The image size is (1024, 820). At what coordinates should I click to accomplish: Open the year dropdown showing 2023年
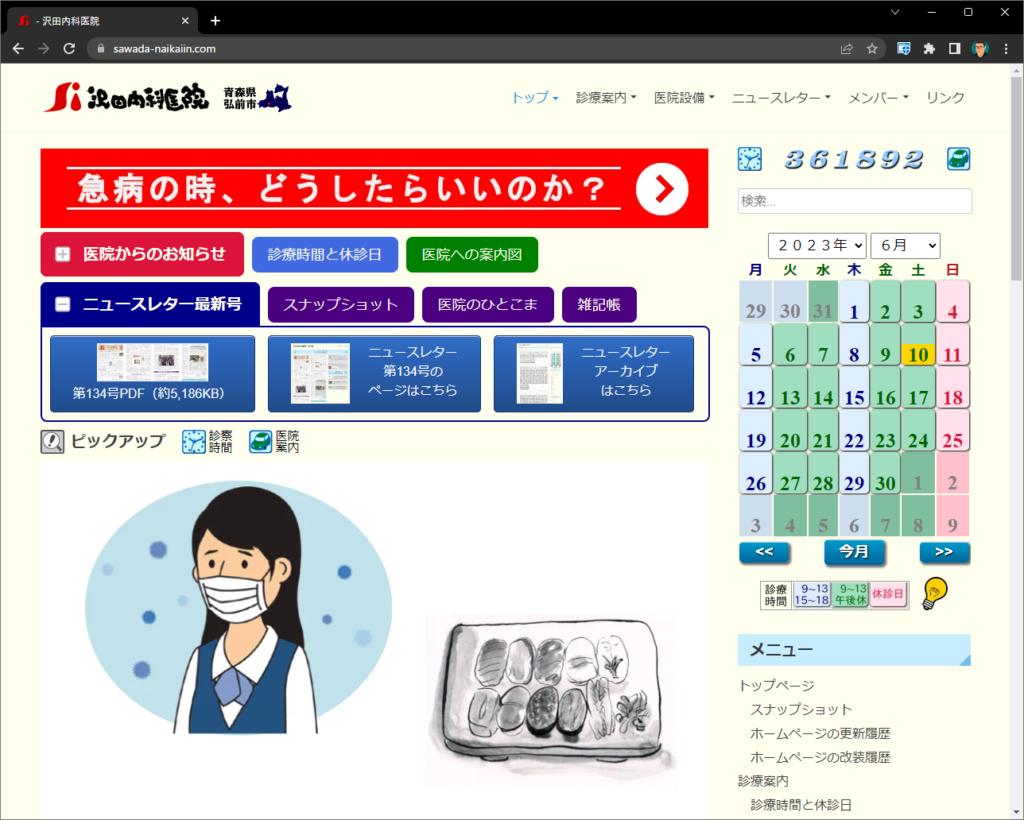coord(816,245)
